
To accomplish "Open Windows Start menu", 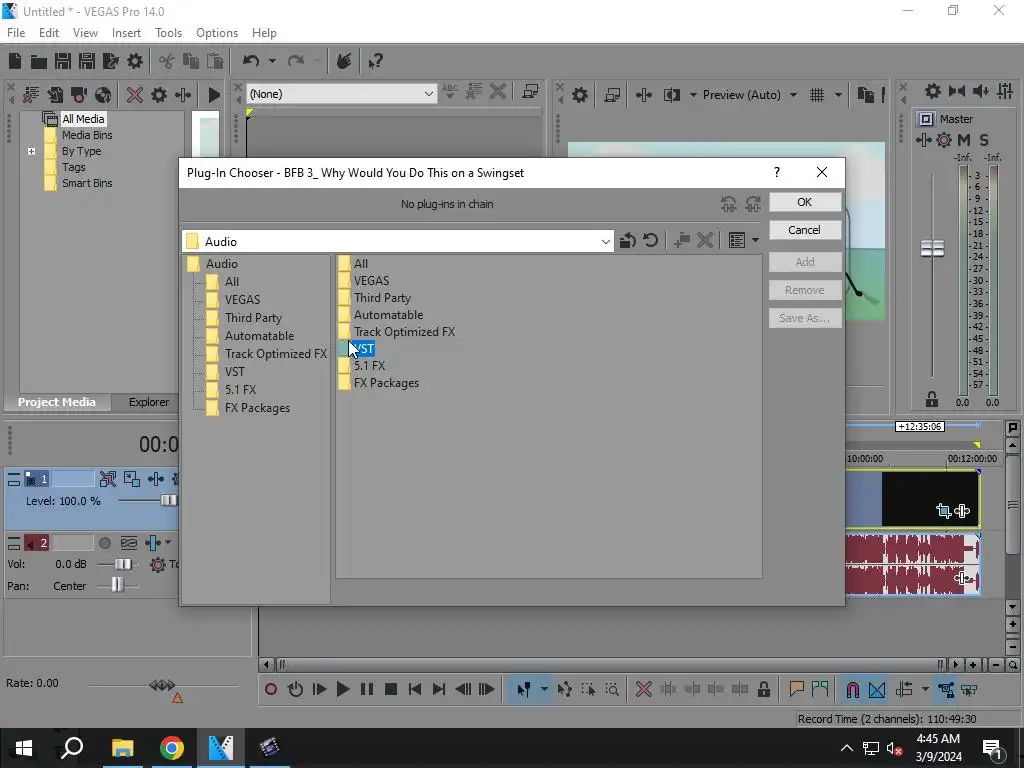I will [x=24, y=748].
